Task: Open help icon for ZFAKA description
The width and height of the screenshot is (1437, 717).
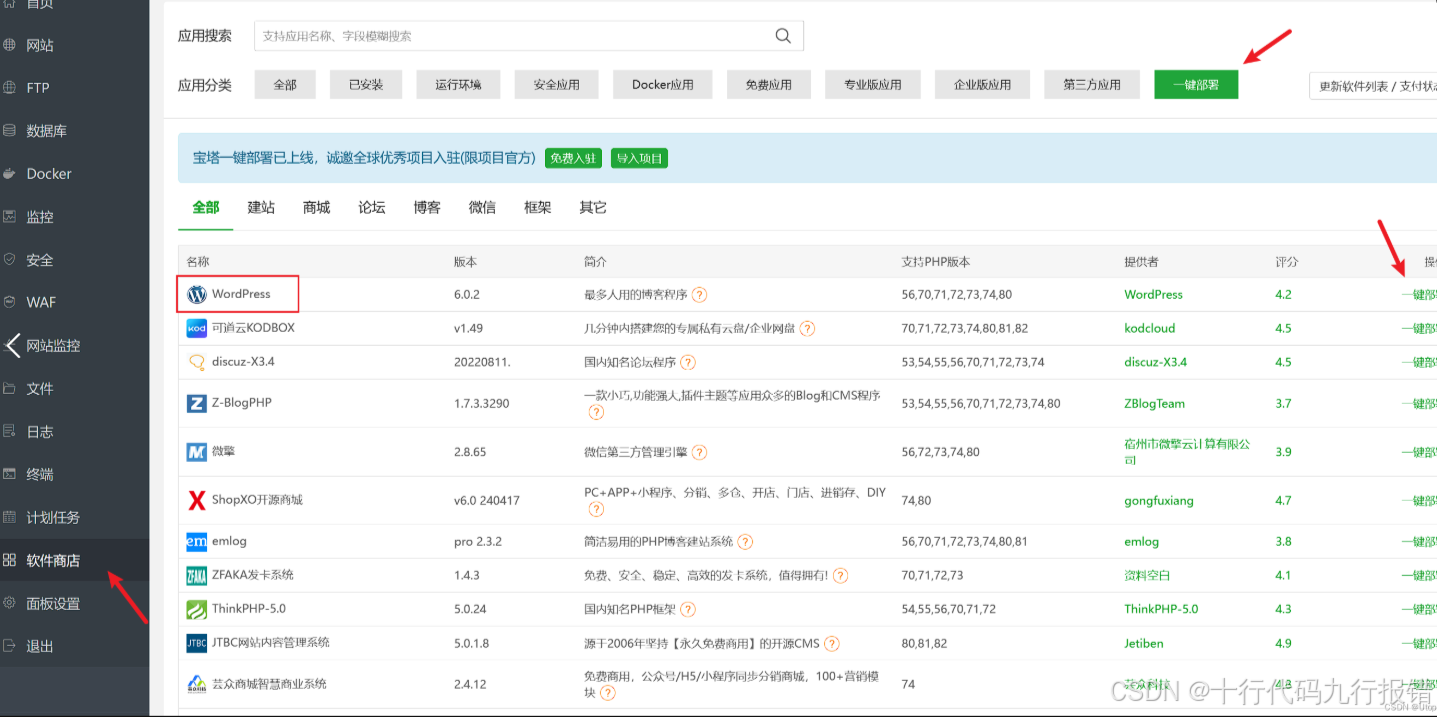Action: (840, 575)
